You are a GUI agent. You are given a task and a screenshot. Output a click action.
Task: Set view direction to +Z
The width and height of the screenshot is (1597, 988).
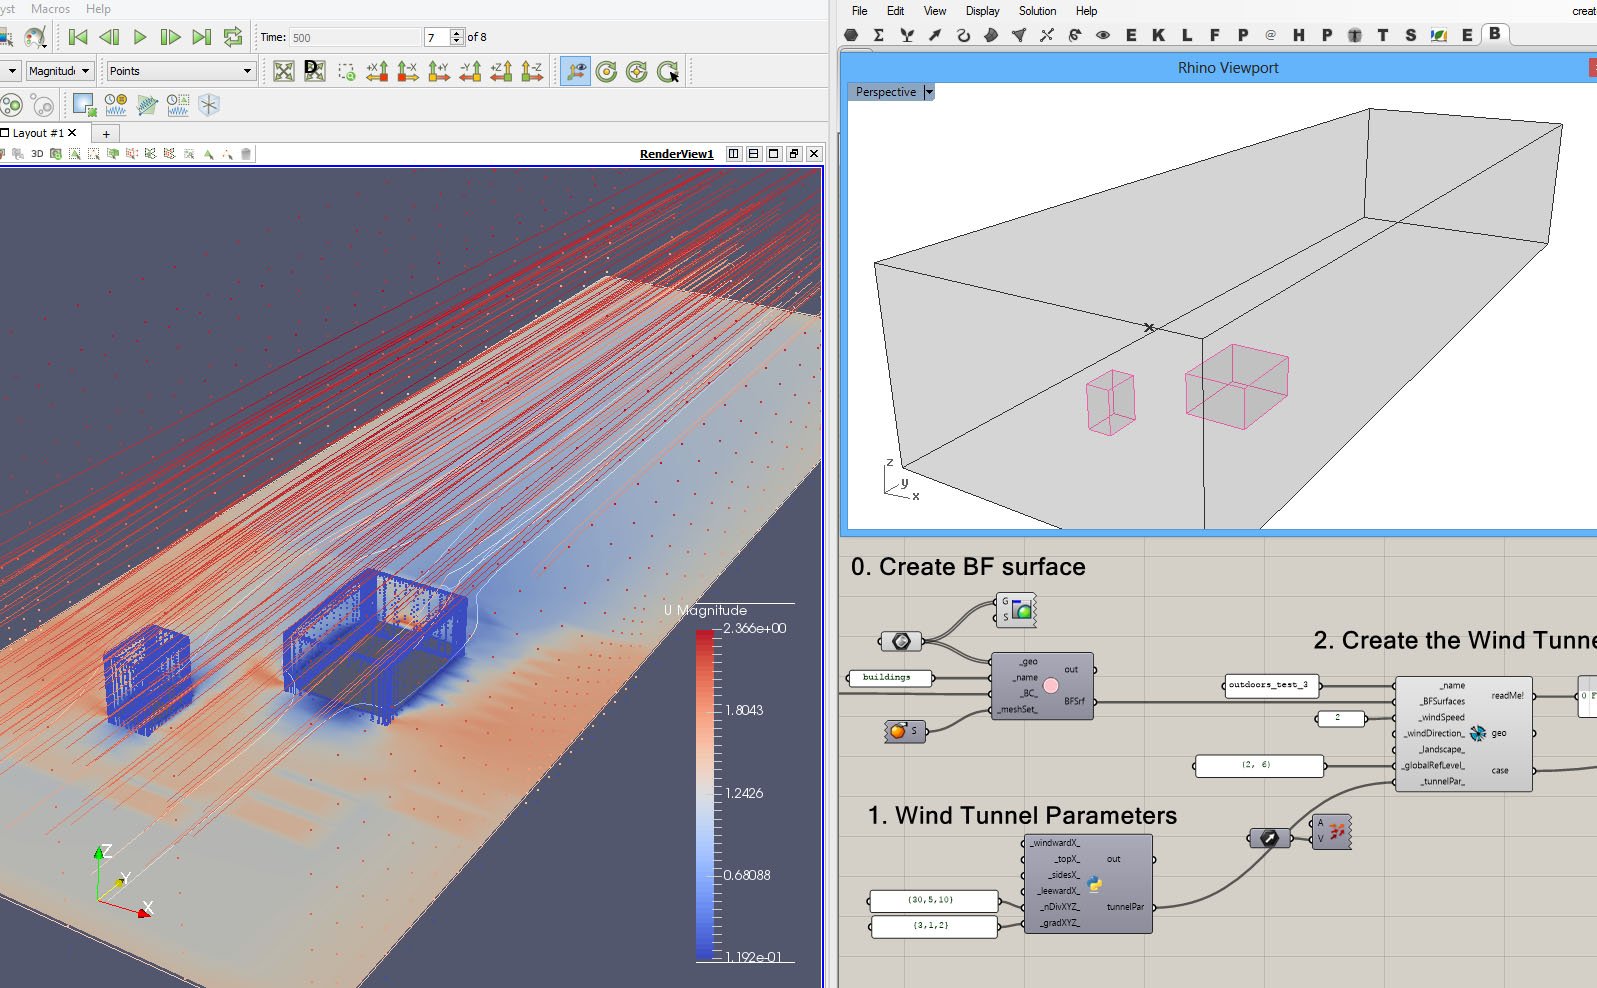501,71
